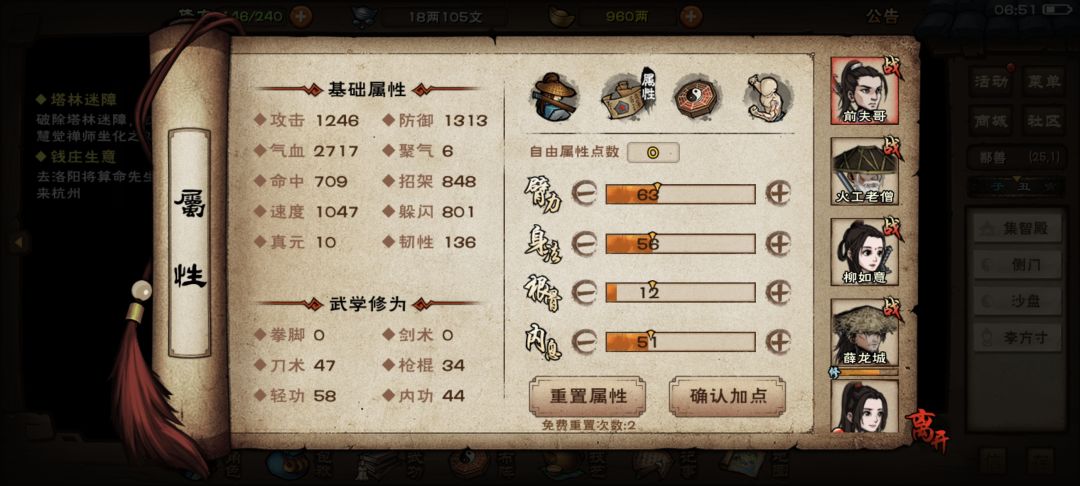Open the 公告 announcements menu
This screenshot has height=486, width=1080.
pyautogui.click(x=882, y=16)
